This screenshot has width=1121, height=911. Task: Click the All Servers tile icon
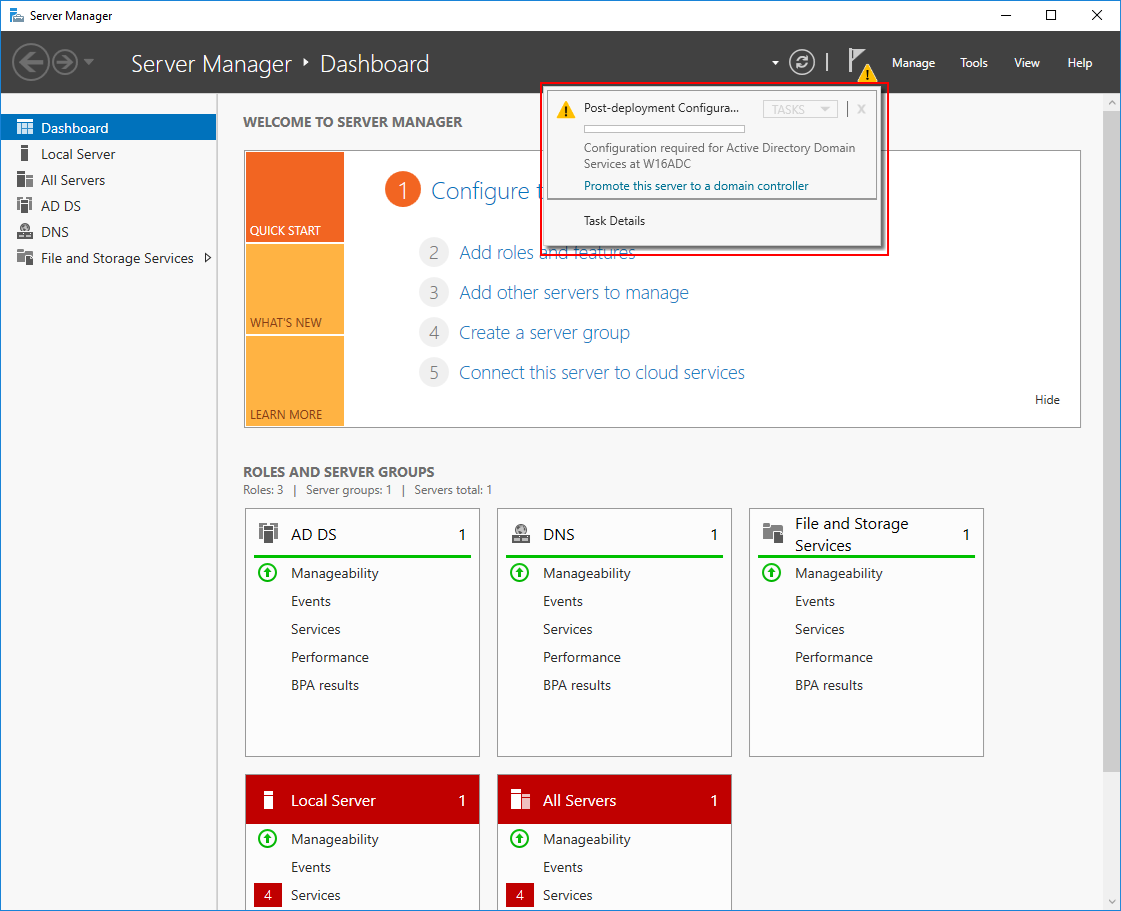pos(520,799)
